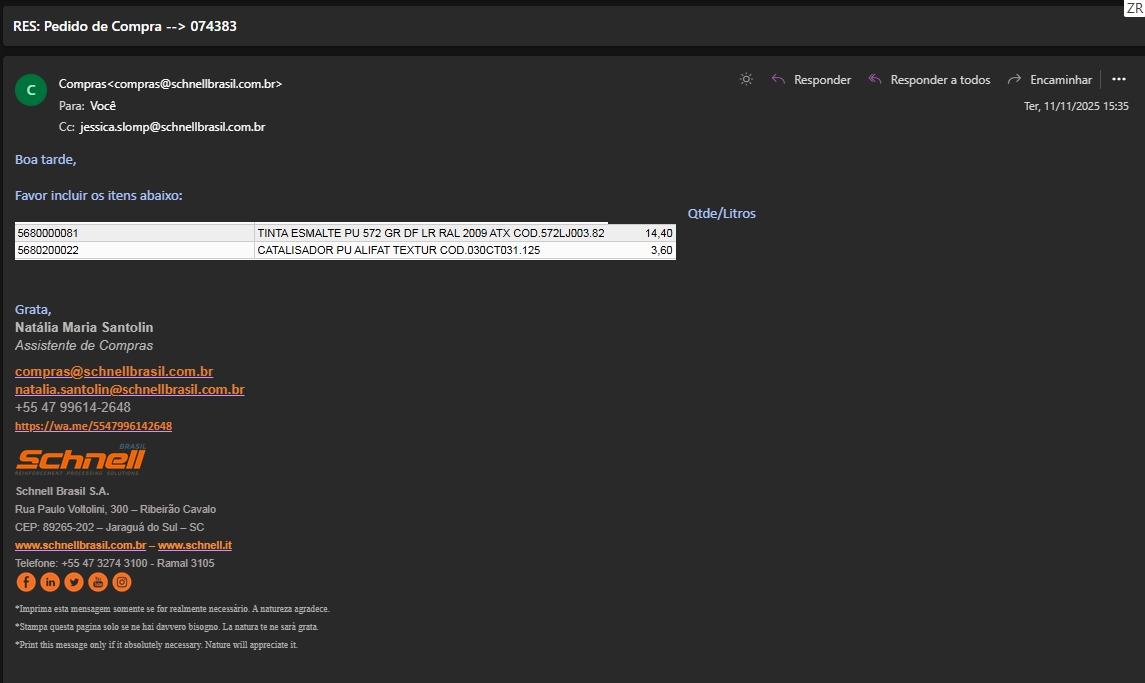1145x683 pixels.
Task: Click the Schnell Brasil logo image
Action: coord(81,459)
